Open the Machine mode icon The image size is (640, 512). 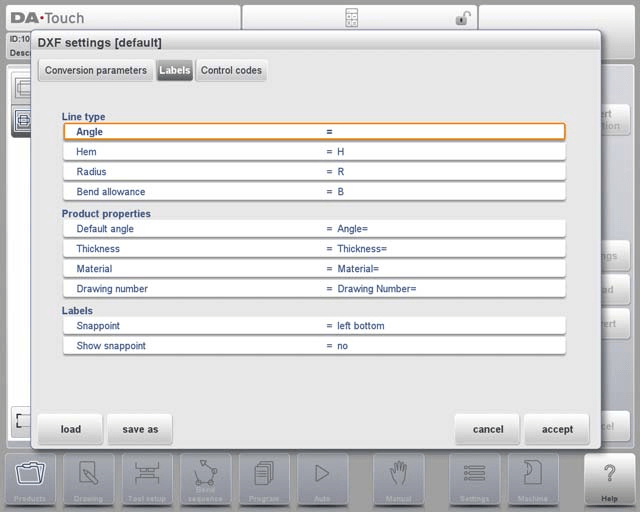(x=533, y=480)
